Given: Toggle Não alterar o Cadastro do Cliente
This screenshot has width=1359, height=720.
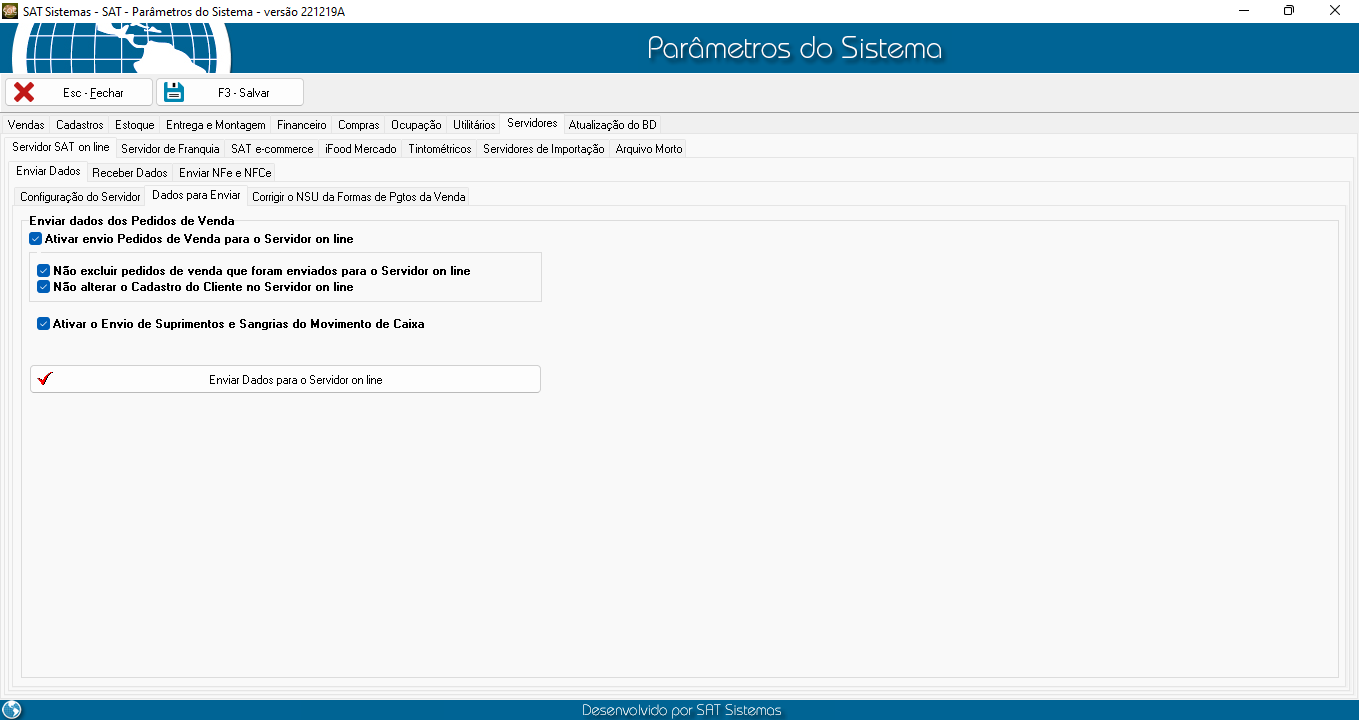Looking at the screenshot, I should click(x=44, y=287).
